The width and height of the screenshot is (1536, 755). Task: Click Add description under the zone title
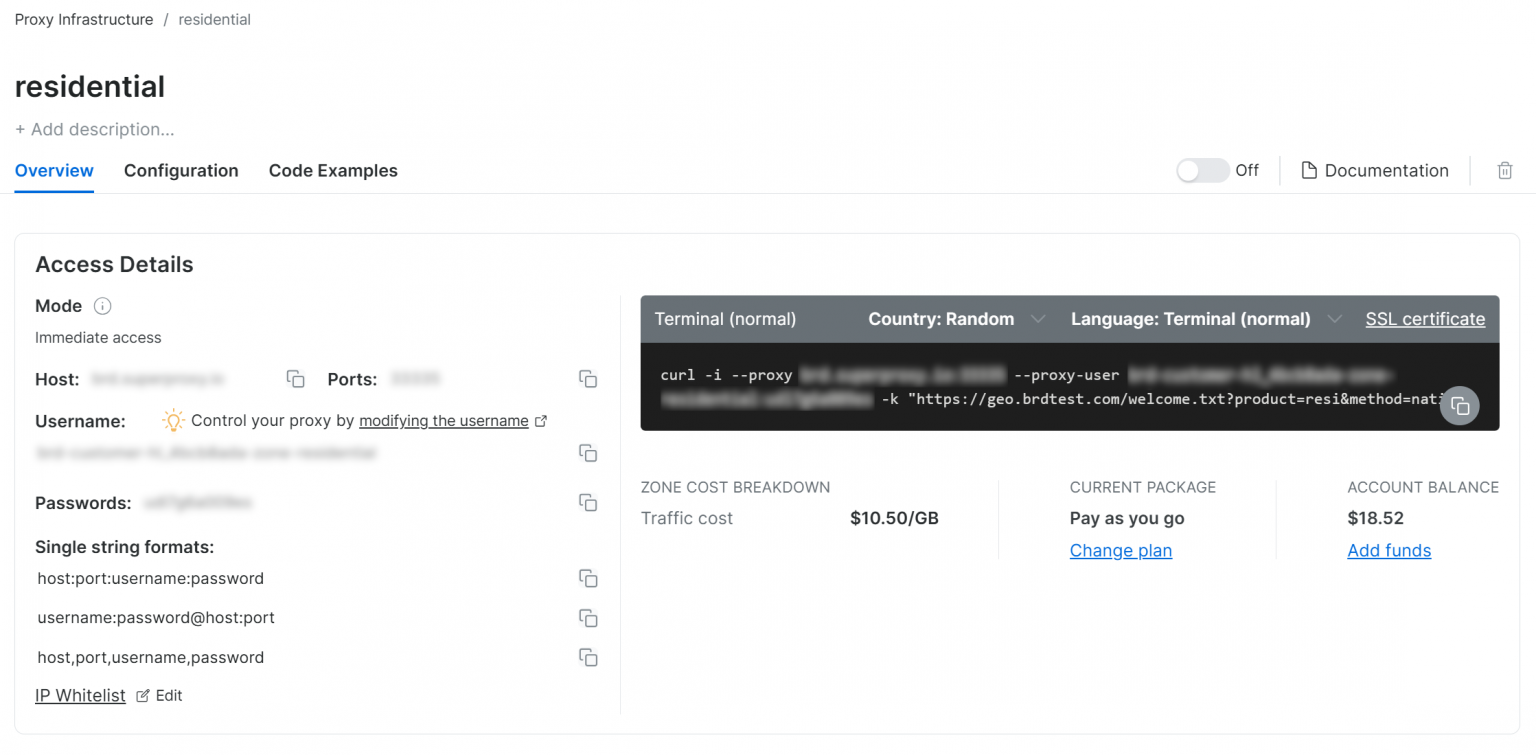click(x=93, y=129)
